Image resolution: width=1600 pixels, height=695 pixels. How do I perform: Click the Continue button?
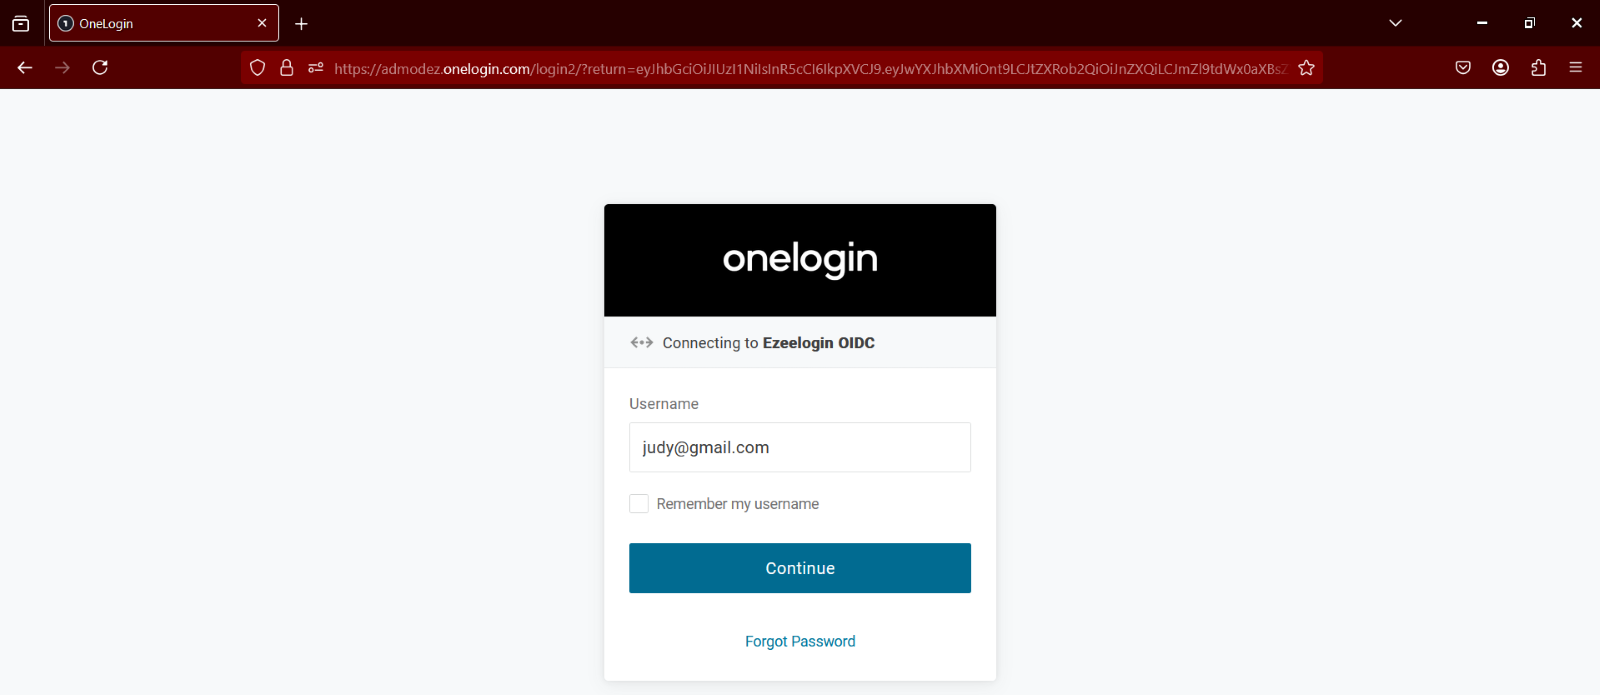(800, 568)
